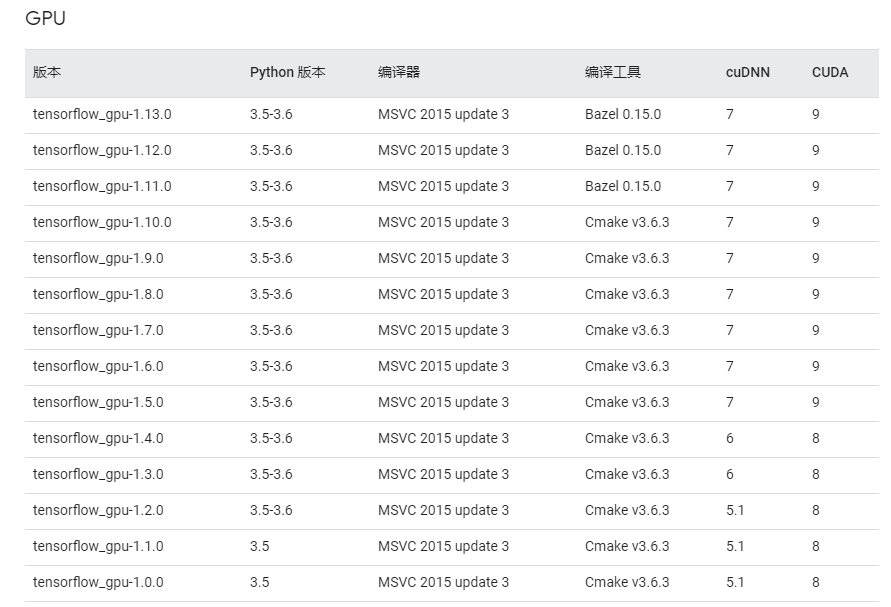Select the tensorflow_gpu-1.9.0 table row
The image size is (891, 607).
[445, 258]
